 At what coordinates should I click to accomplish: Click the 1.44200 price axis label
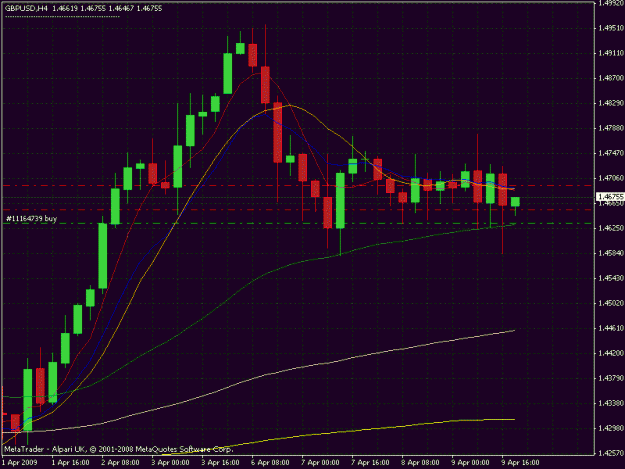click(x=610, y=353)
